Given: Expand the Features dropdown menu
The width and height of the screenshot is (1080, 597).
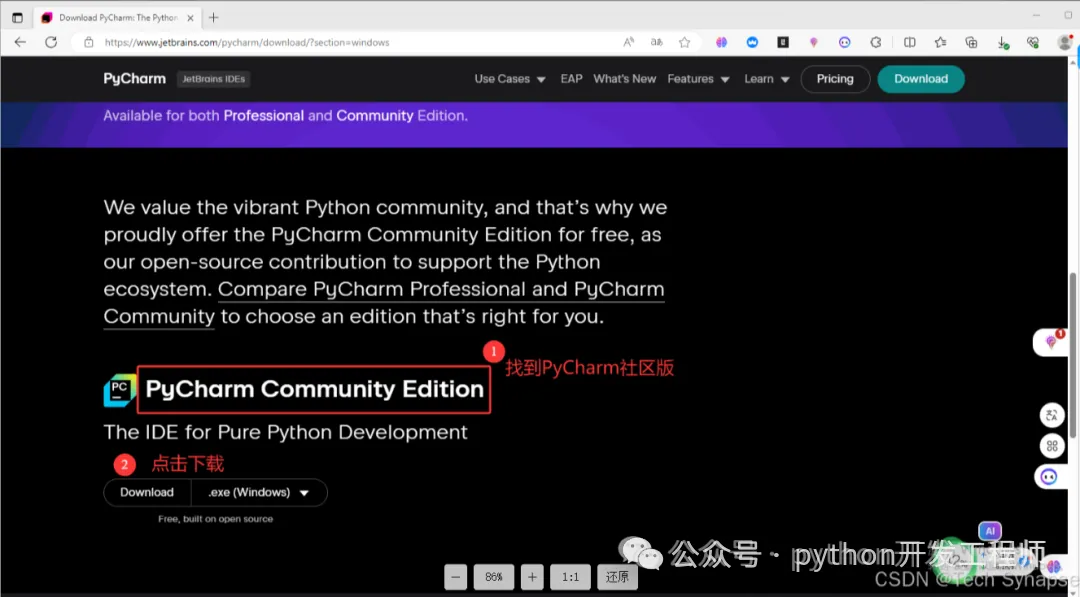Looking at the screenshot, I should [698, 79].
